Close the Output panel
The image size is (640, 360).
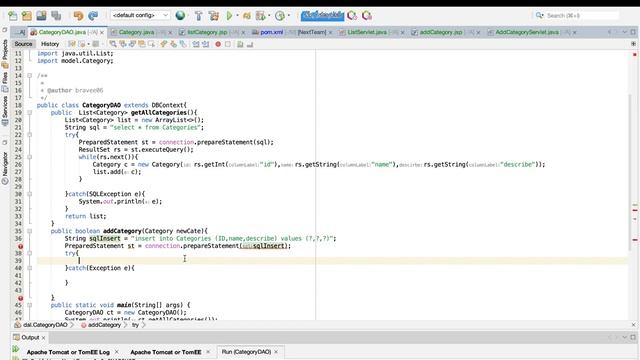pyautogui.click(x=43, y=338)
